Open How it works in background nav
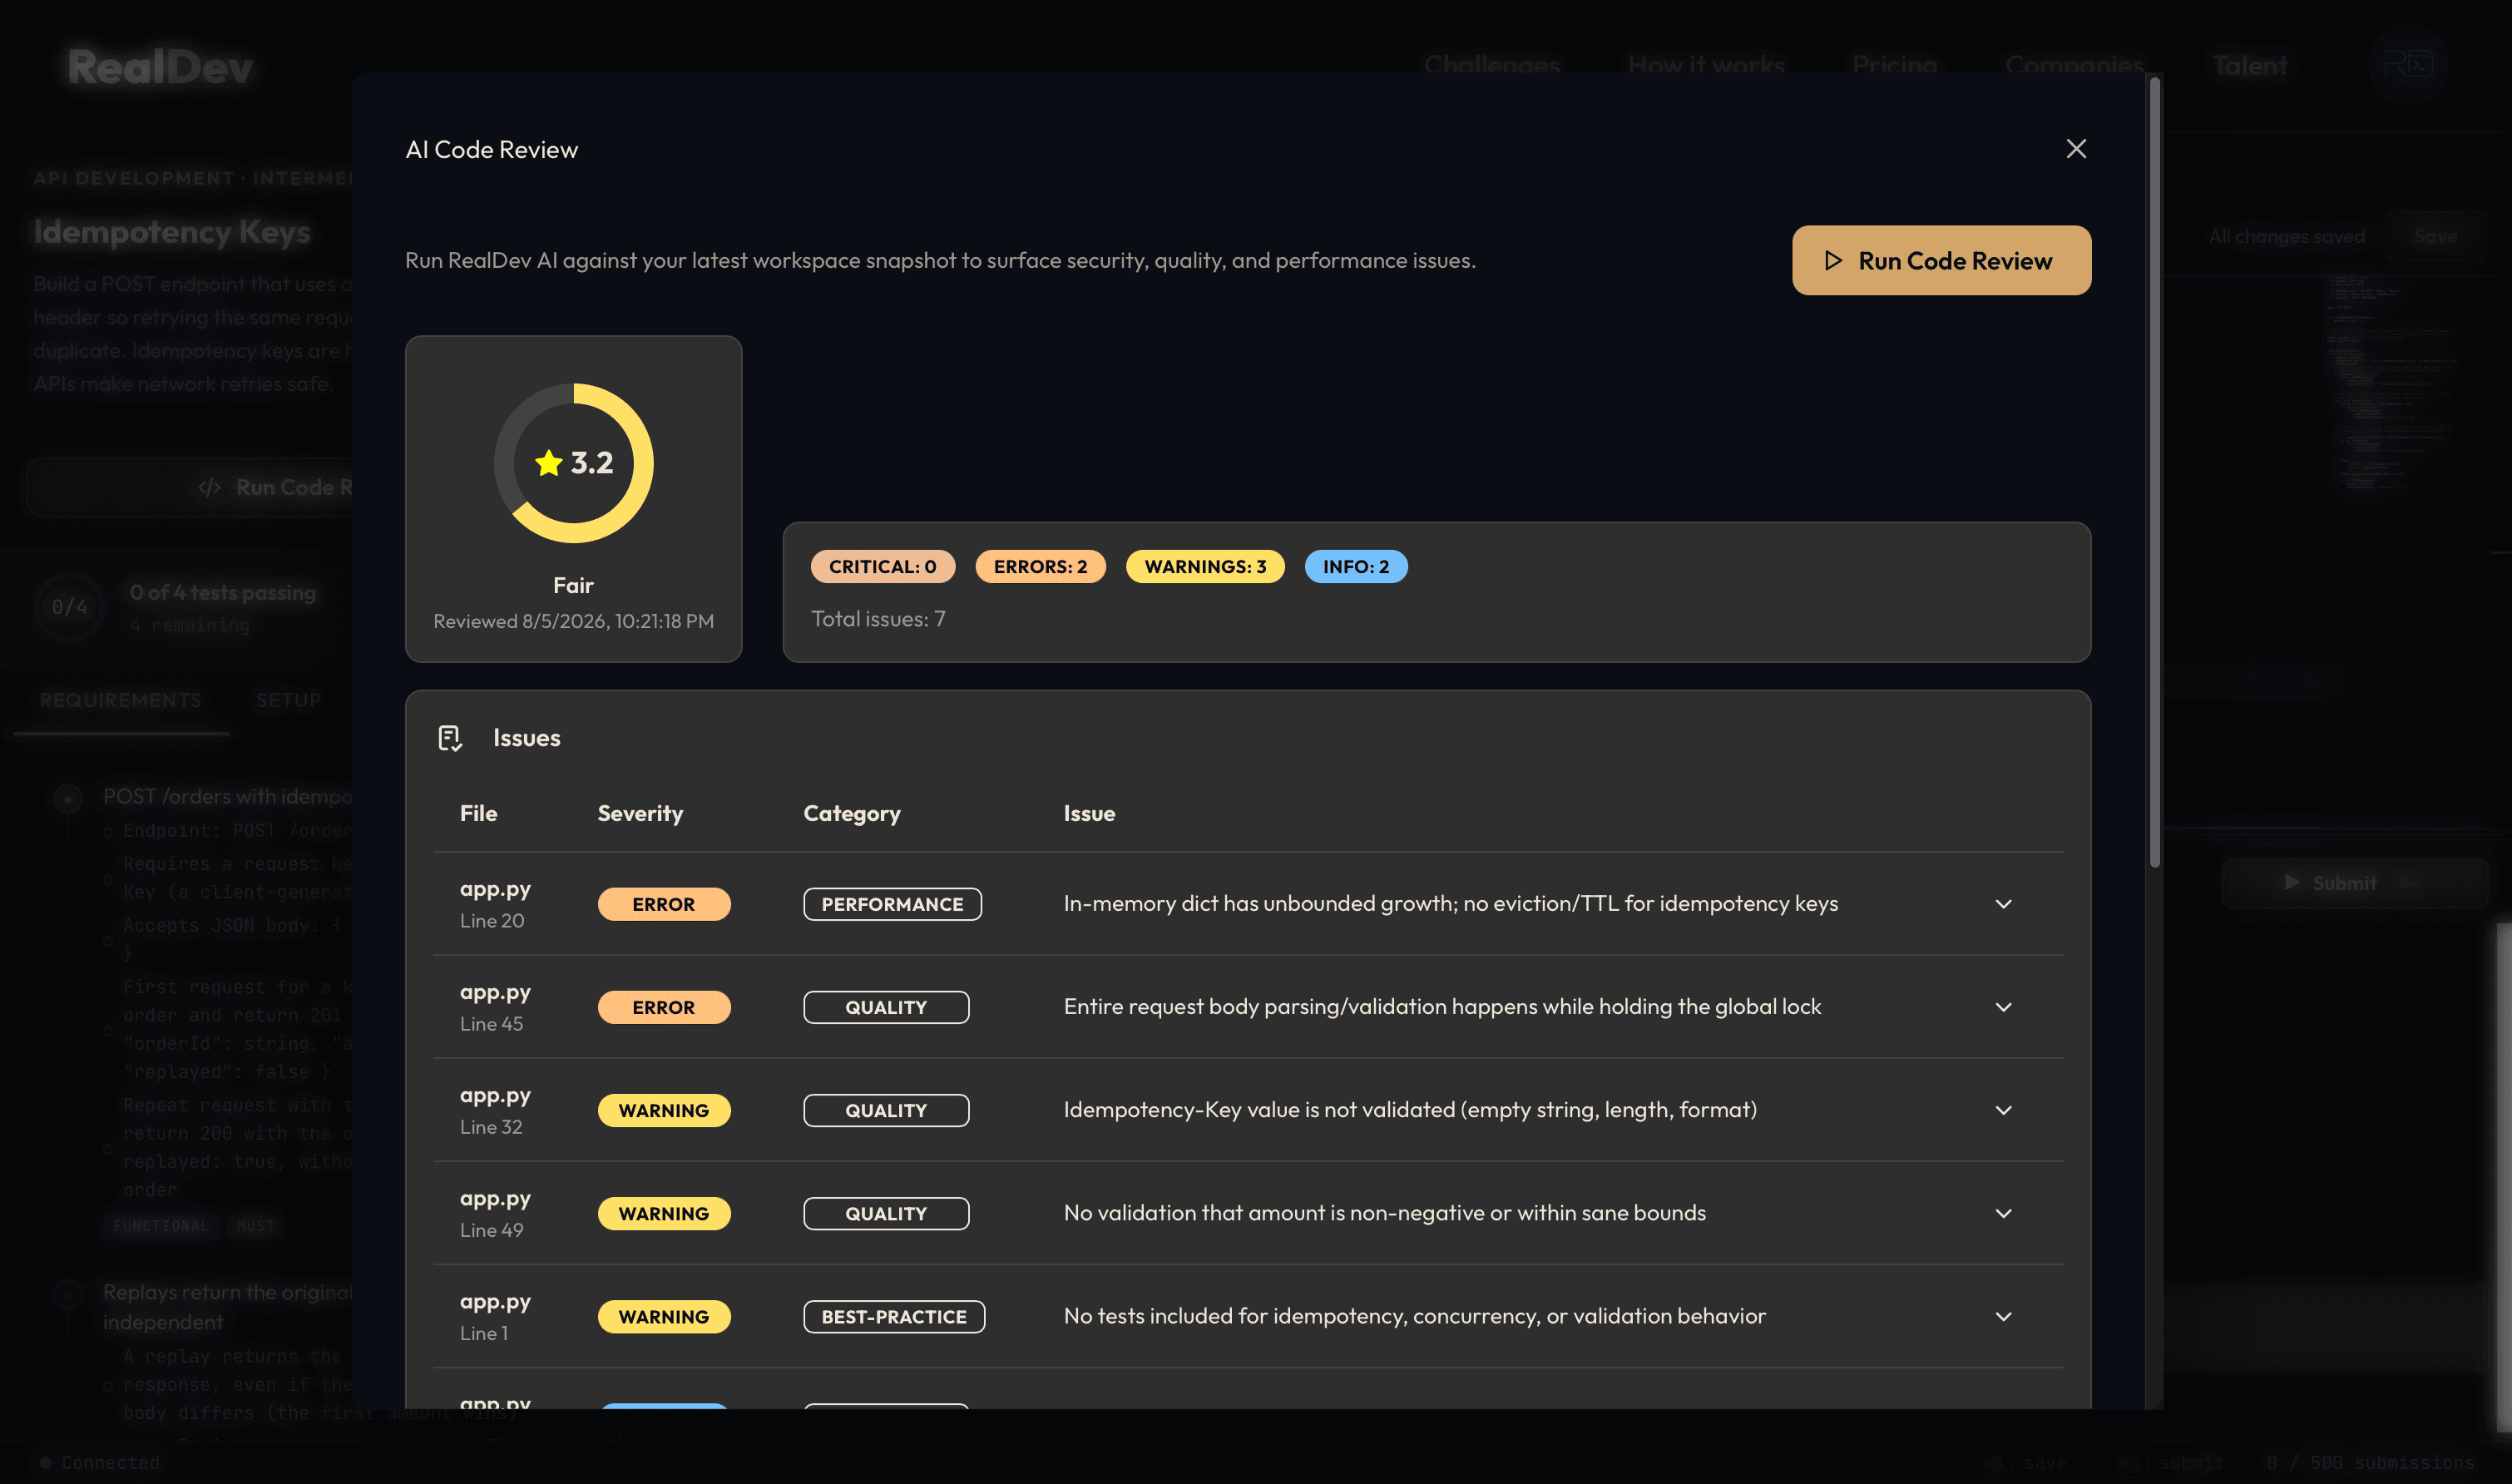 pyautogui.click(x=1706, y=65)
